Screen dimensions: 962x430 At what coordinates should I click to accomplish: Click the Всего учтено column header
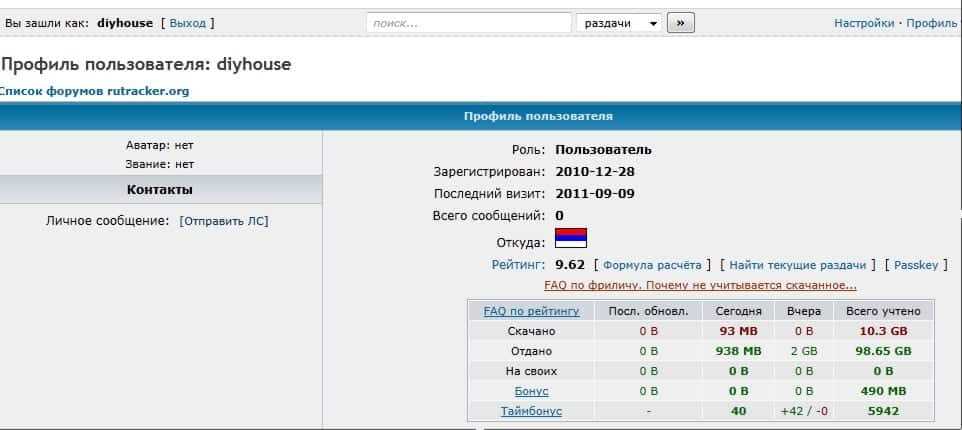point(883,311)
